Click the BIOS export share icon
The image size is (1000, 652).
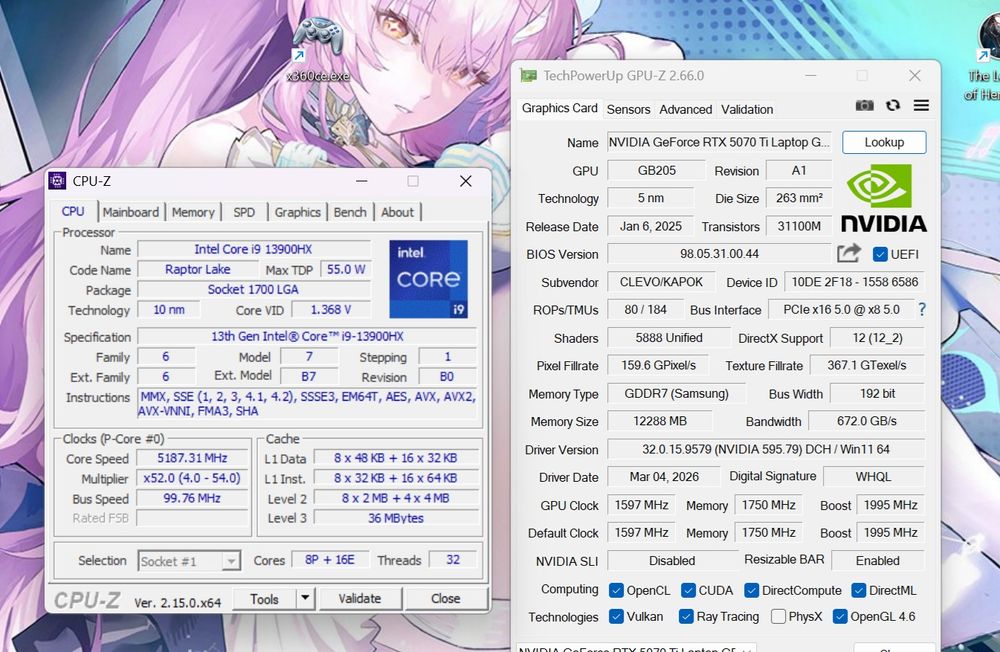pyautogui.click(x=849, y=253)
